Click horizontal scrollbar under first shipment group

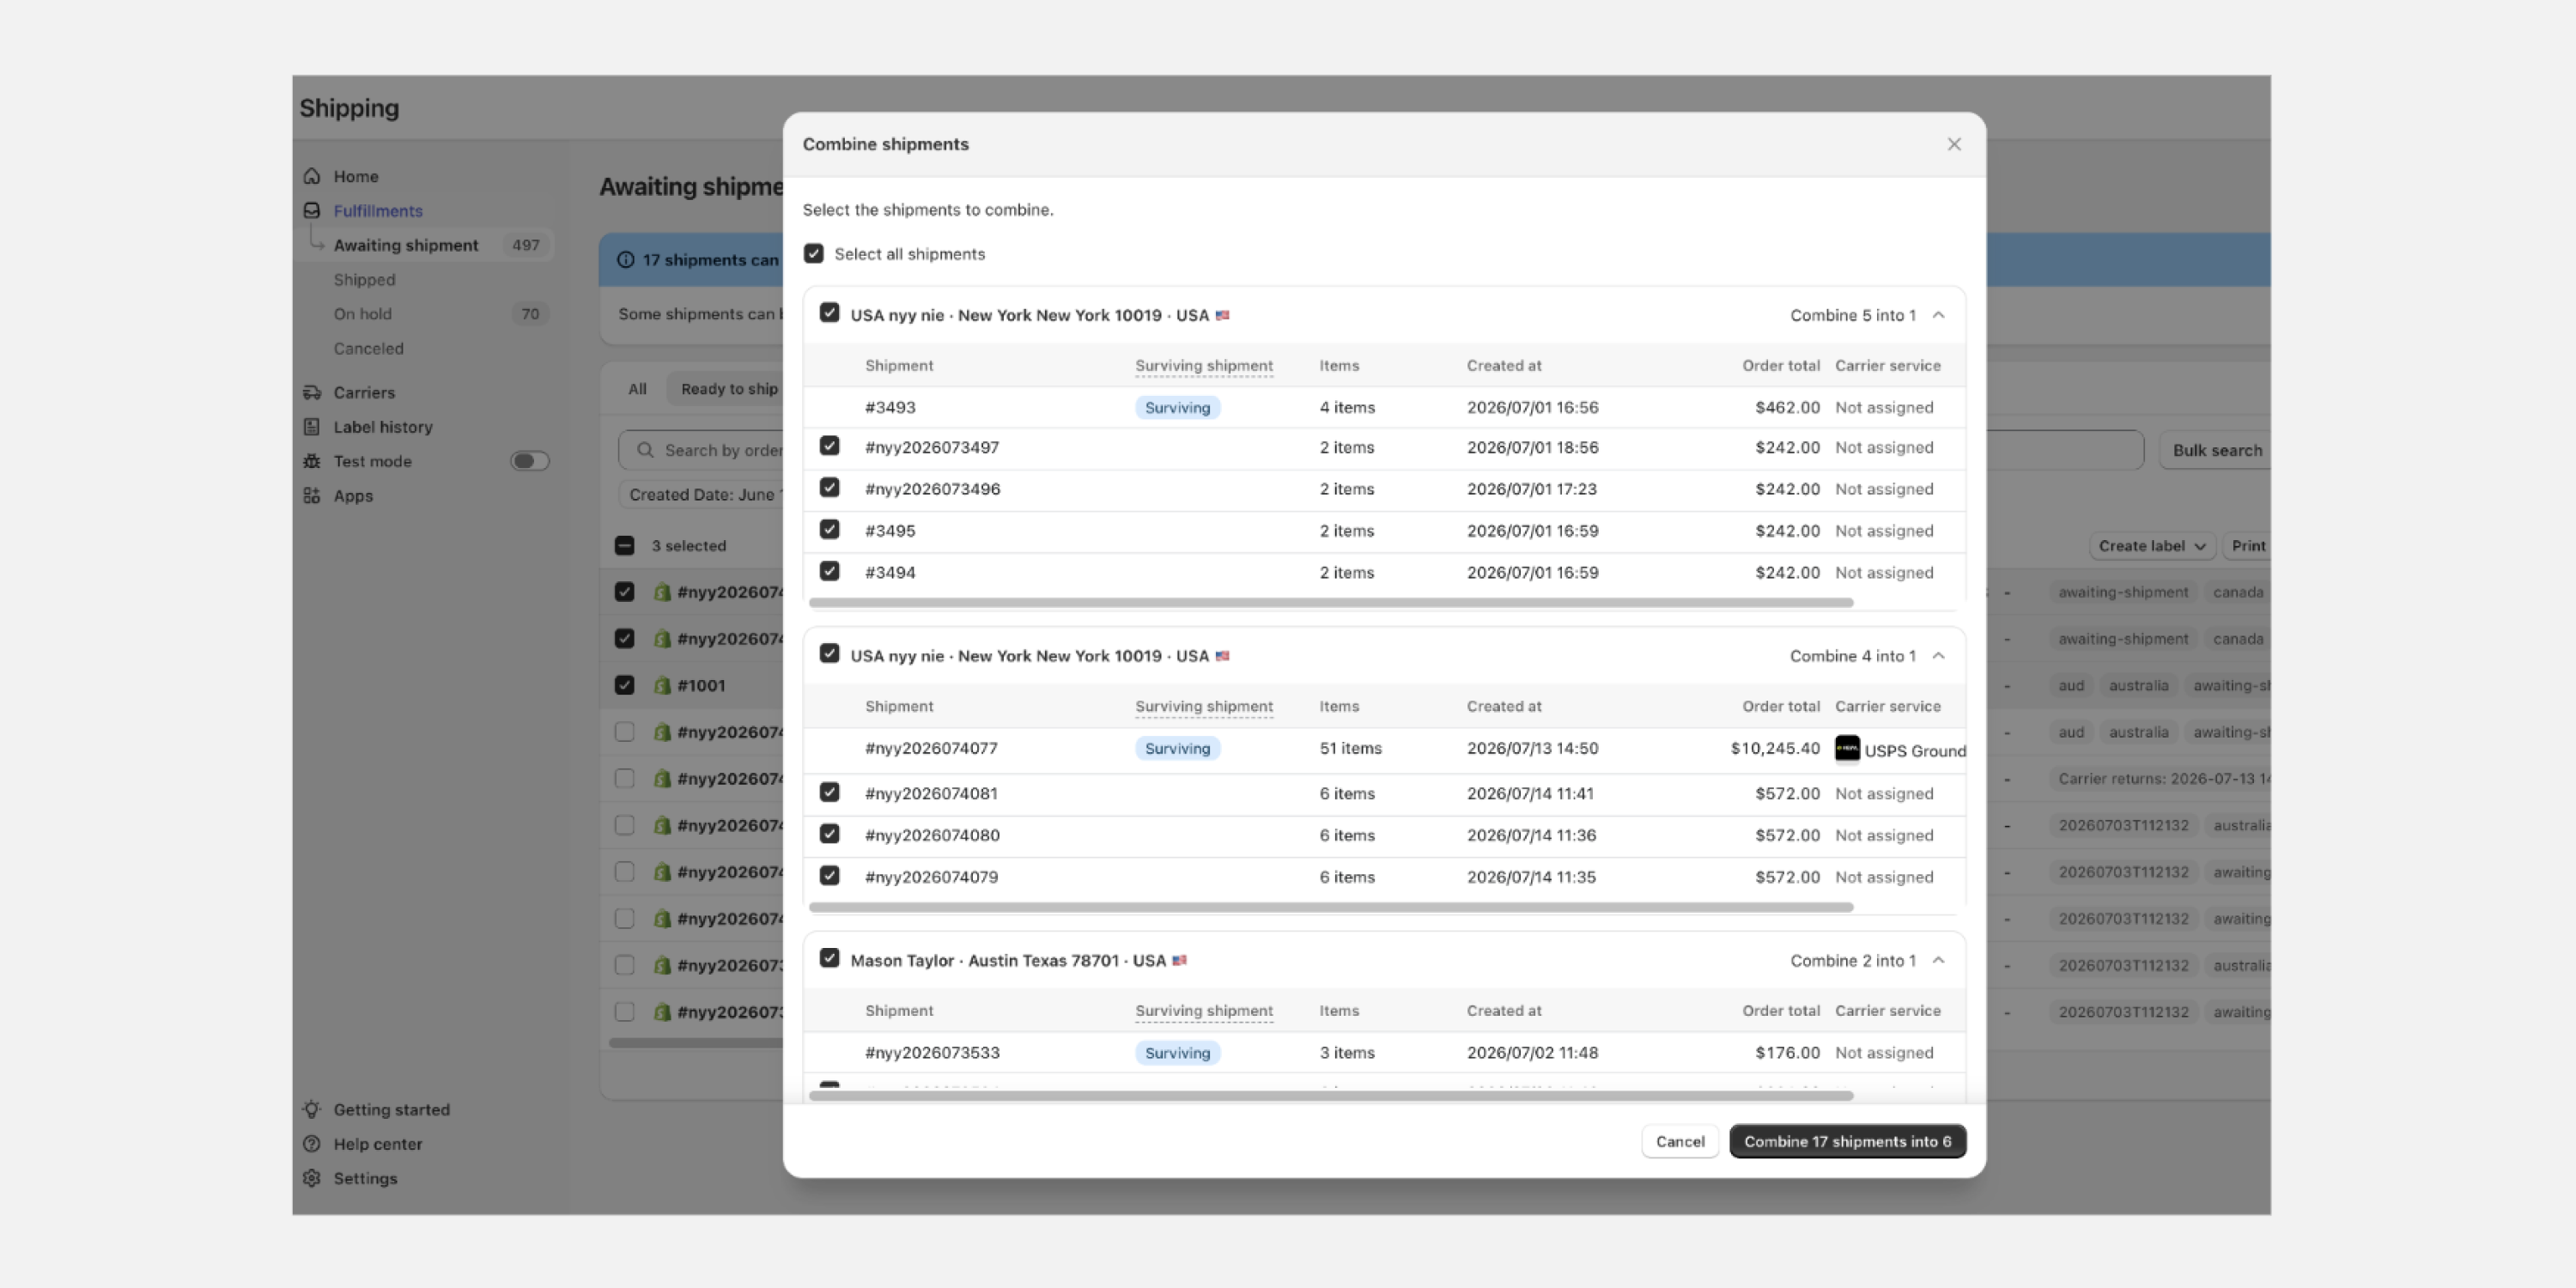1330,603
